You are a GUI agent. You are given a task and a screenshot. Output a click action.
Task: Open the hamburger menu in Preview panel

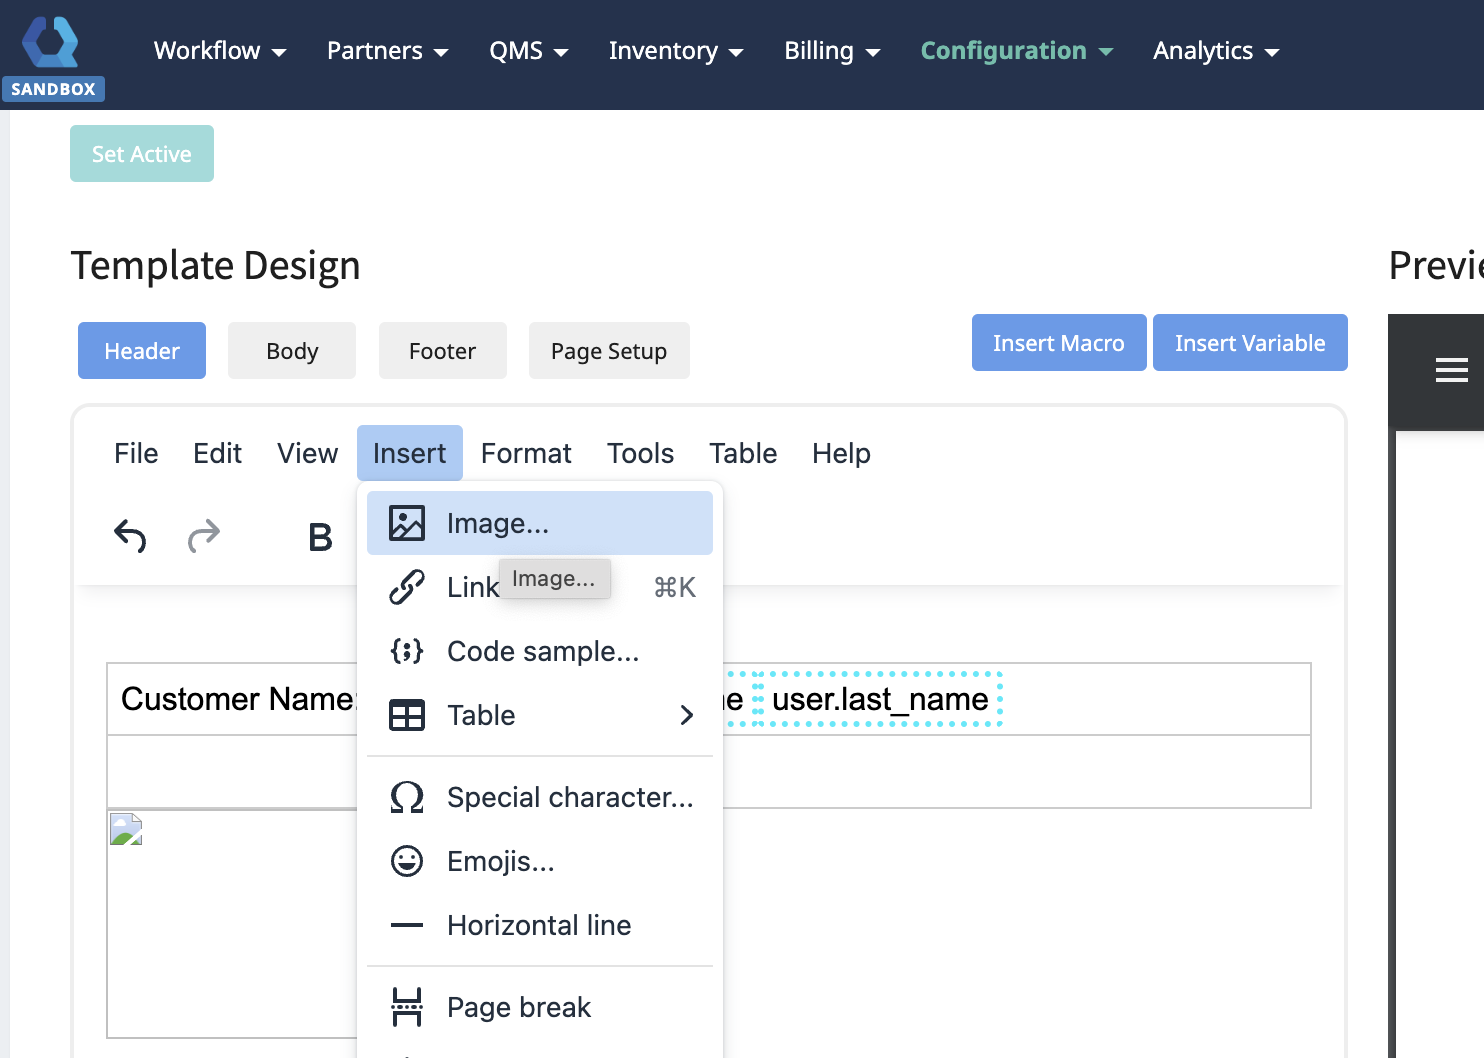point(1451,370)
